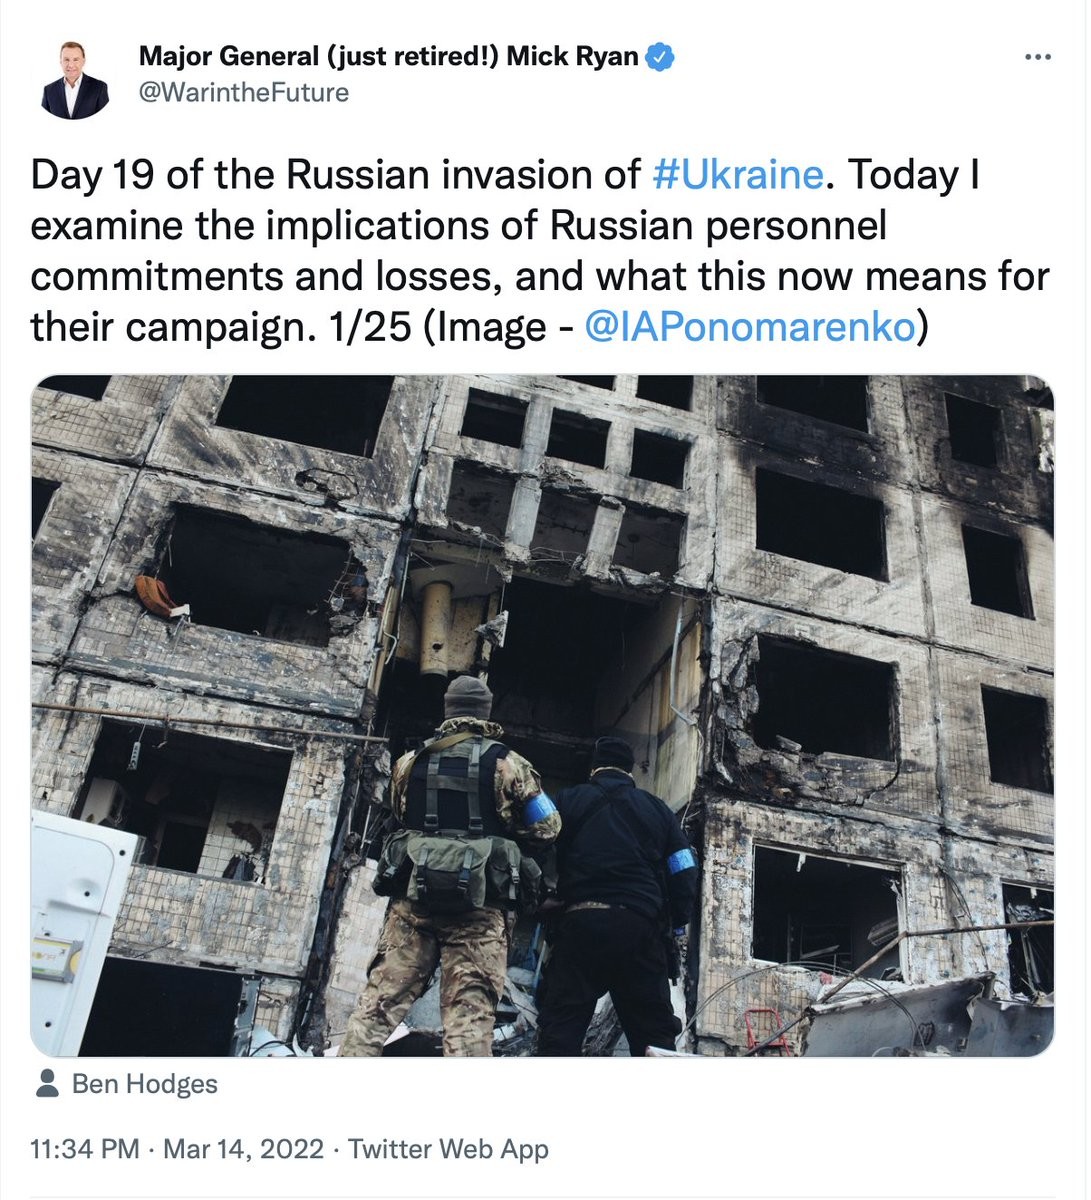The height and width of the screenshot is (1200, 1091).
Task: View tagged user Ben Hodges
Action: 145,1084
